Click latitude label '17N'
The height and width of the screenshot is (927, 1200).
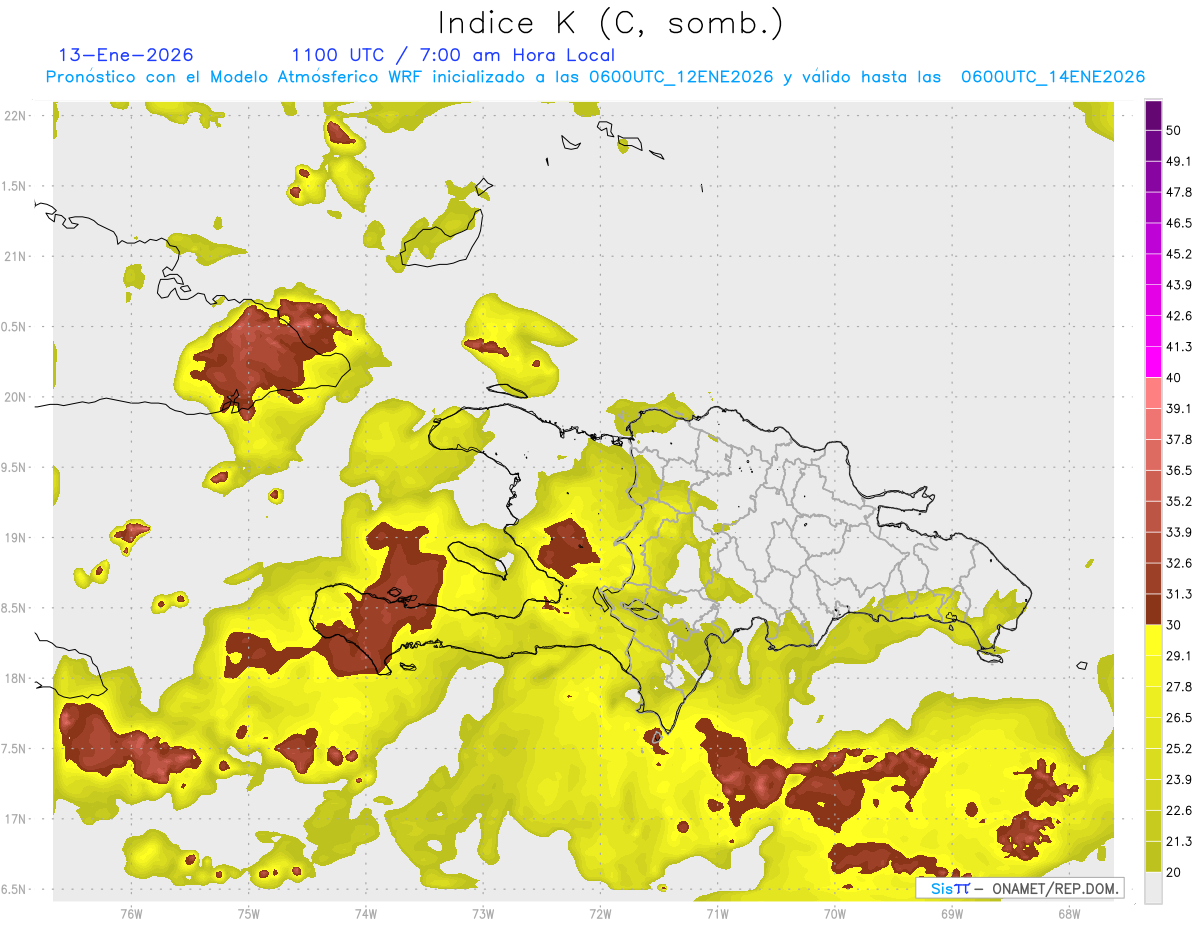pyautogui.click(x=15, y=819)
